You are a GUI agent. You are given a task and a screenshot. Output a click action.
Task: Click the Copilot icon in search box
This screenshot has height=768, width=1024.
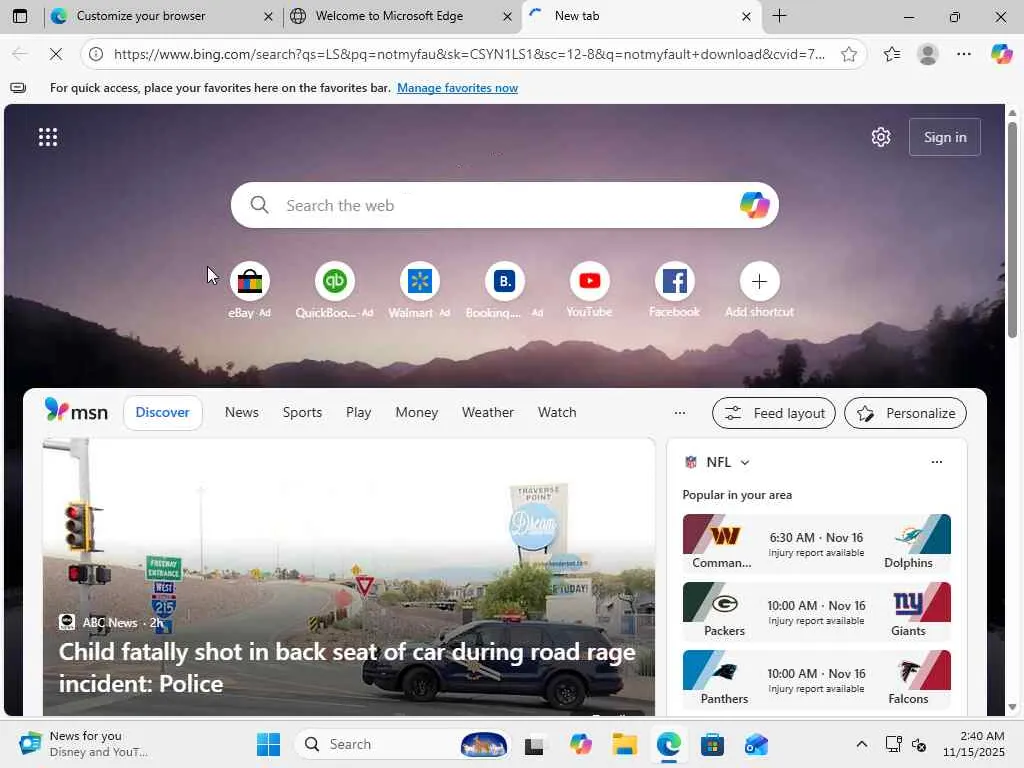pyautogui.click(x=754, y=205)
